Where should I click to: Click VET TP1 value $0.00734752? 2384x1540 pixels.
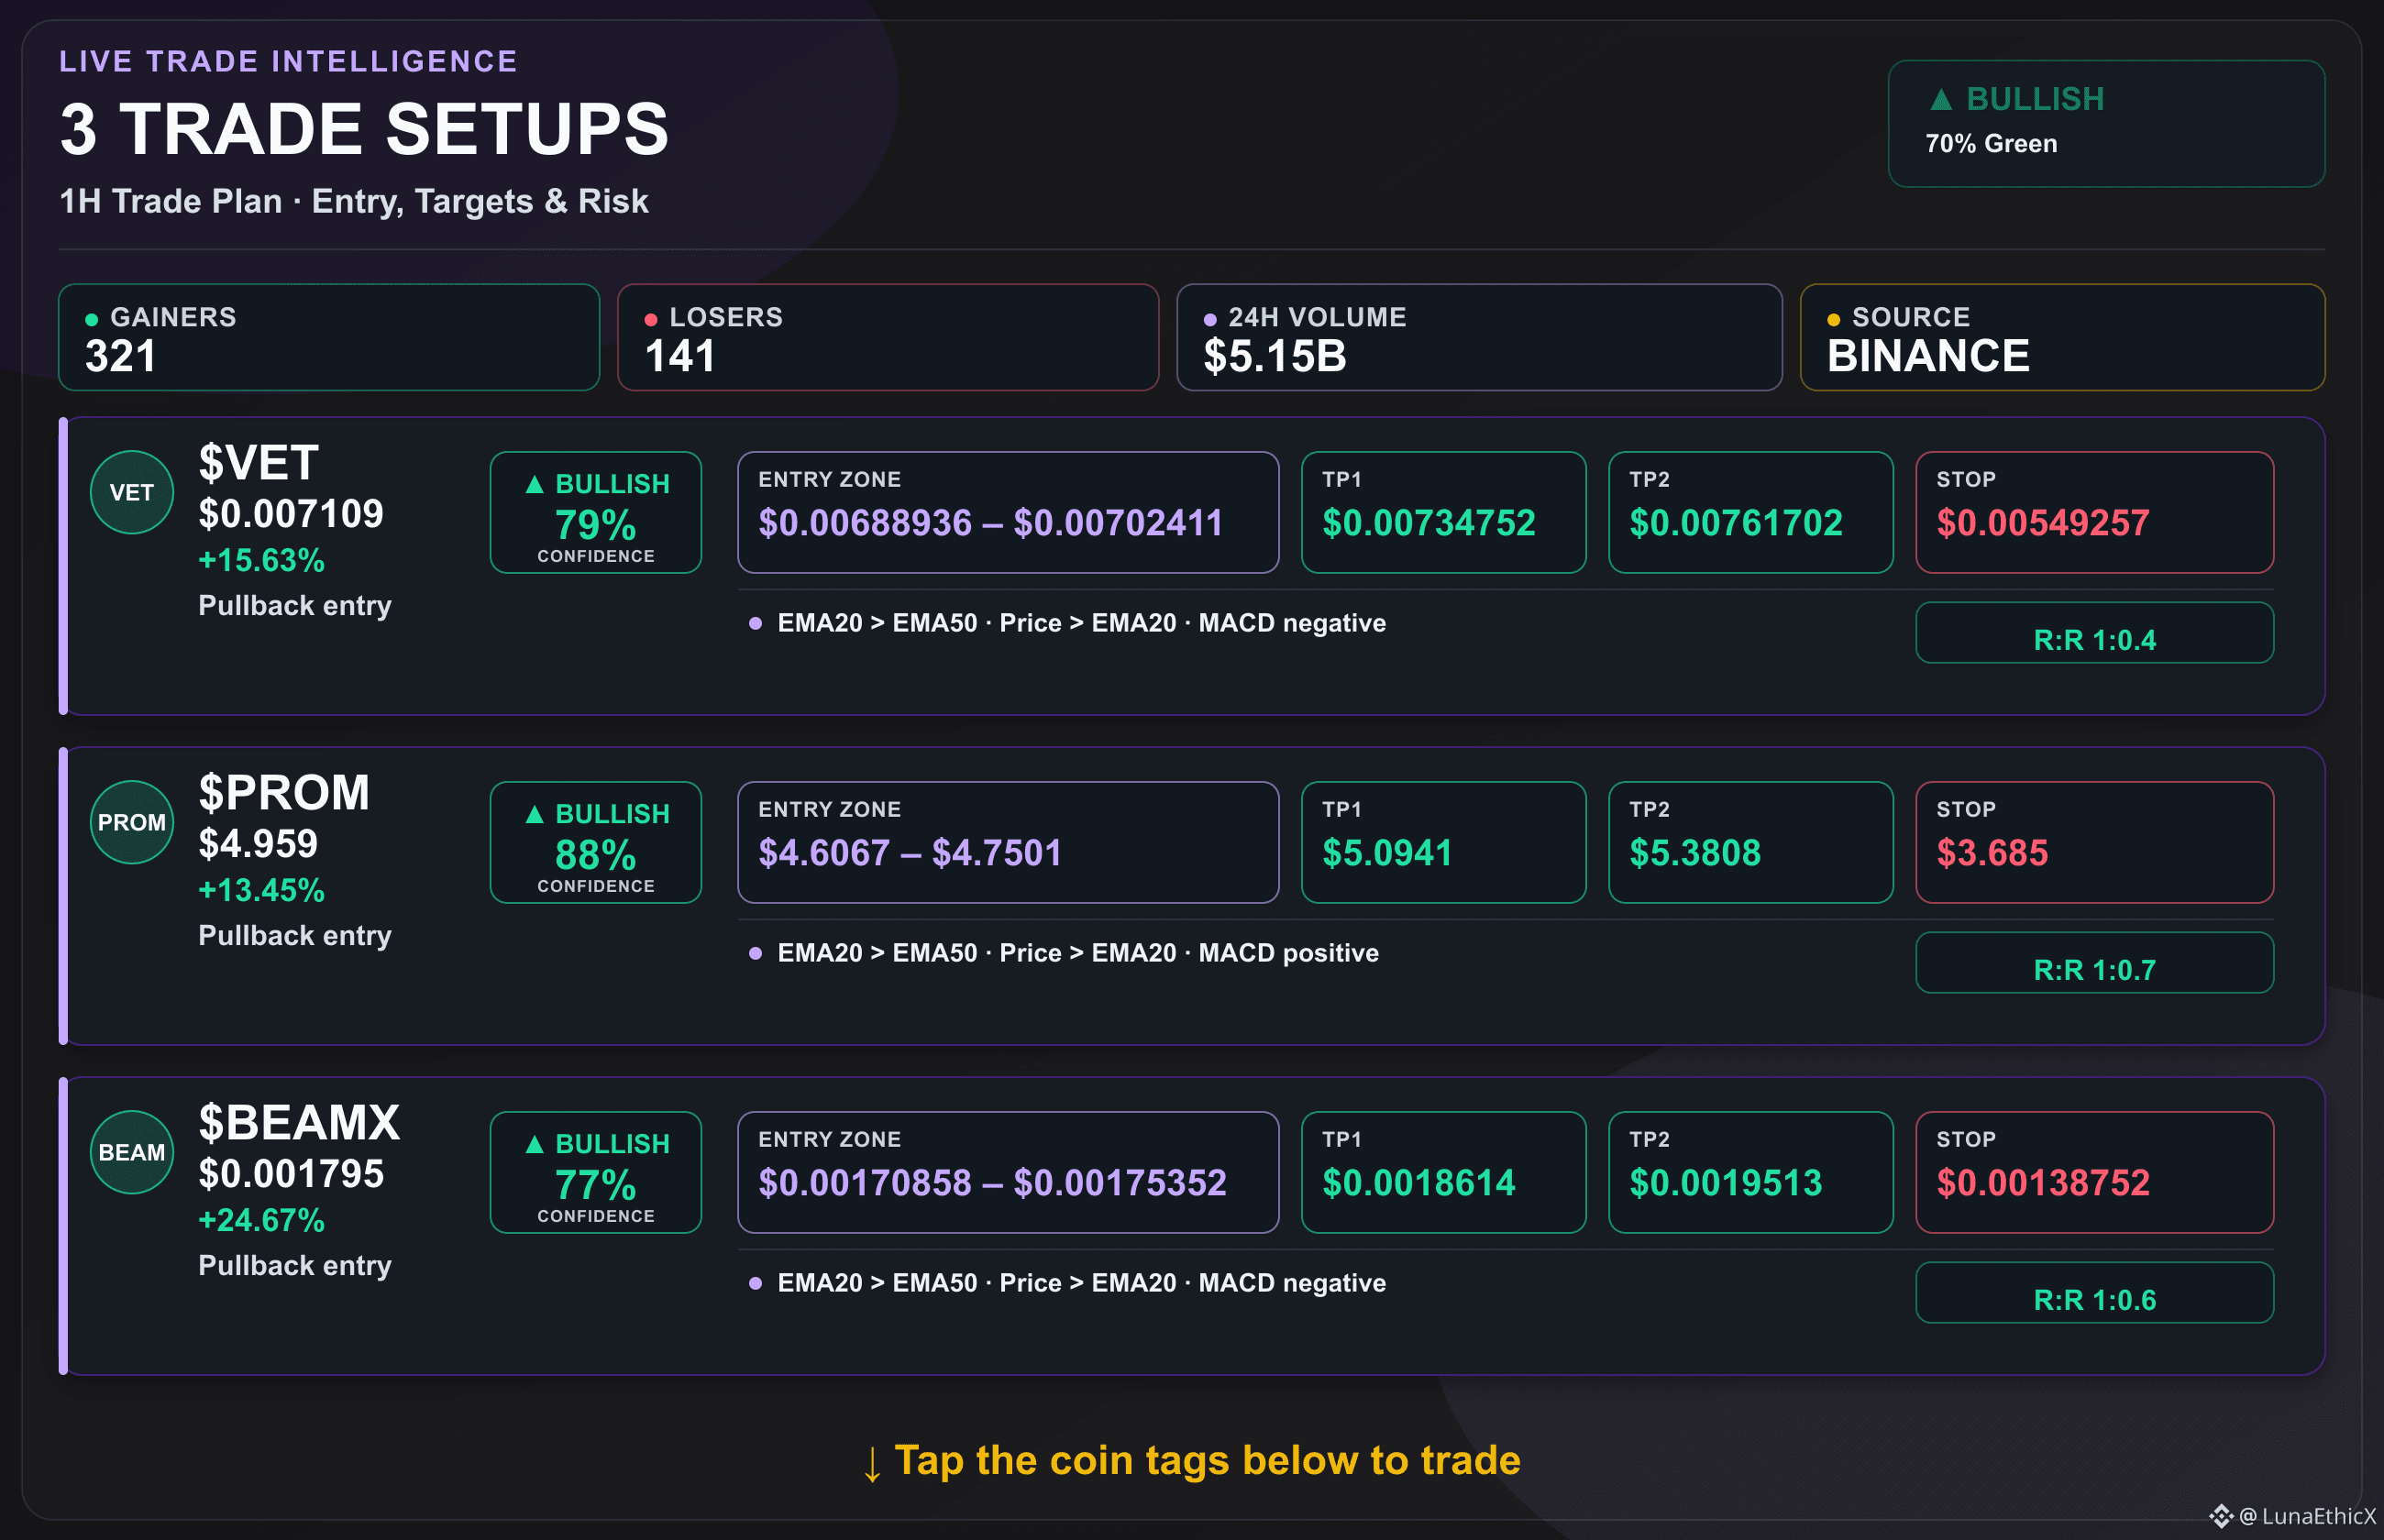(1428, 523)
